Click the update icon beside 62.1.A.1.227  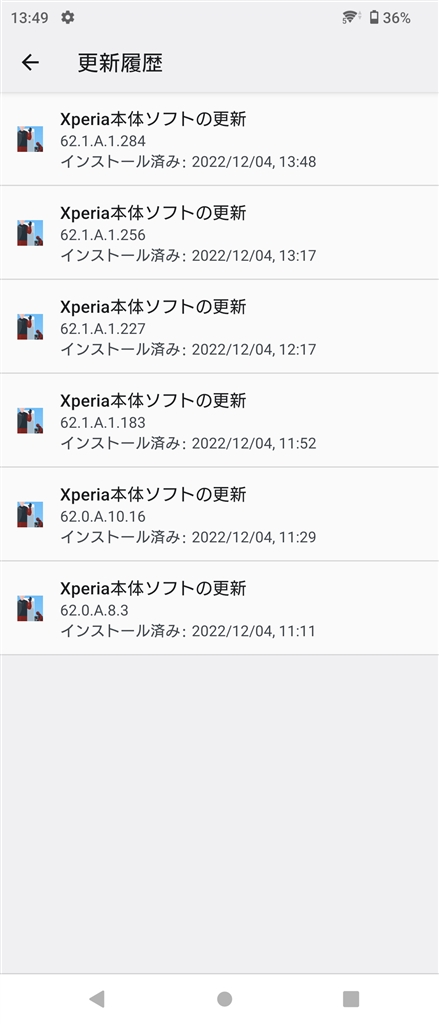pyautogui.click(x=30, y=327)
